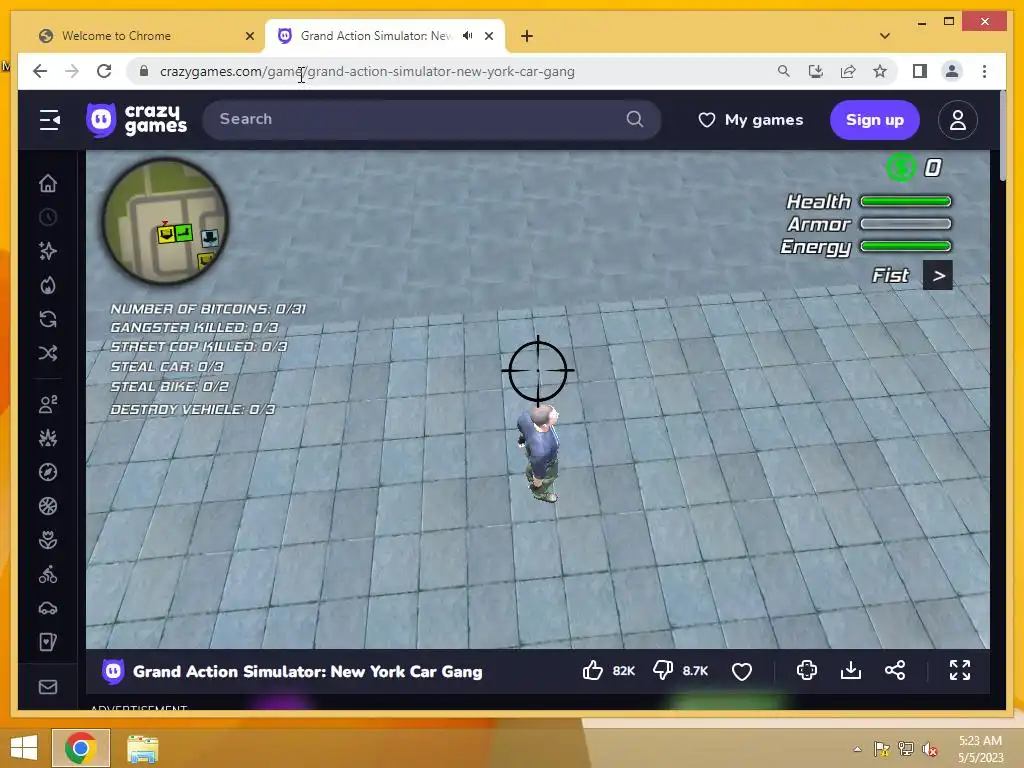
Task: Open Basketball category sidebar icon
Action: tap(48, 506)
